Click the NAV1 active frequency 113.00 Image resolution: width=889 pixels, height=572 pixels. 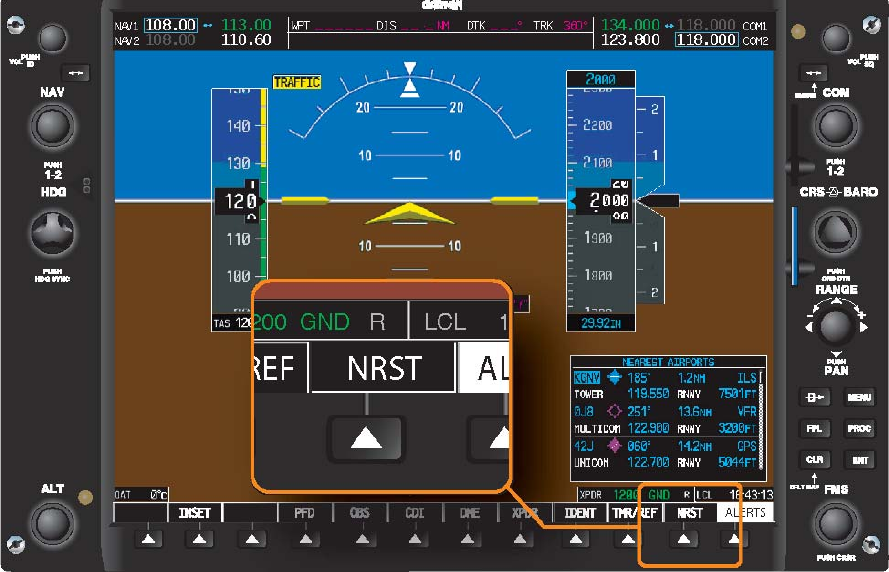(246, 25)
